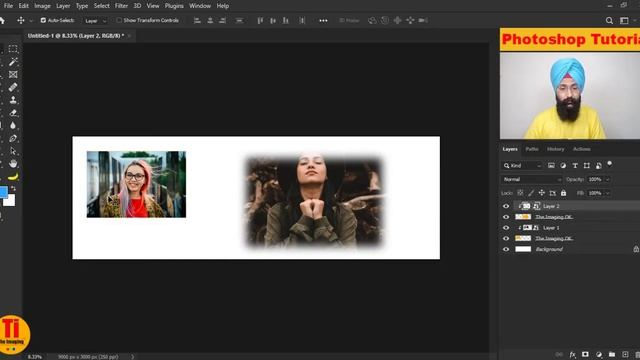Open the Plugins menu
The height and width of the screenshot is (360, 640).
tap(174, 6)
